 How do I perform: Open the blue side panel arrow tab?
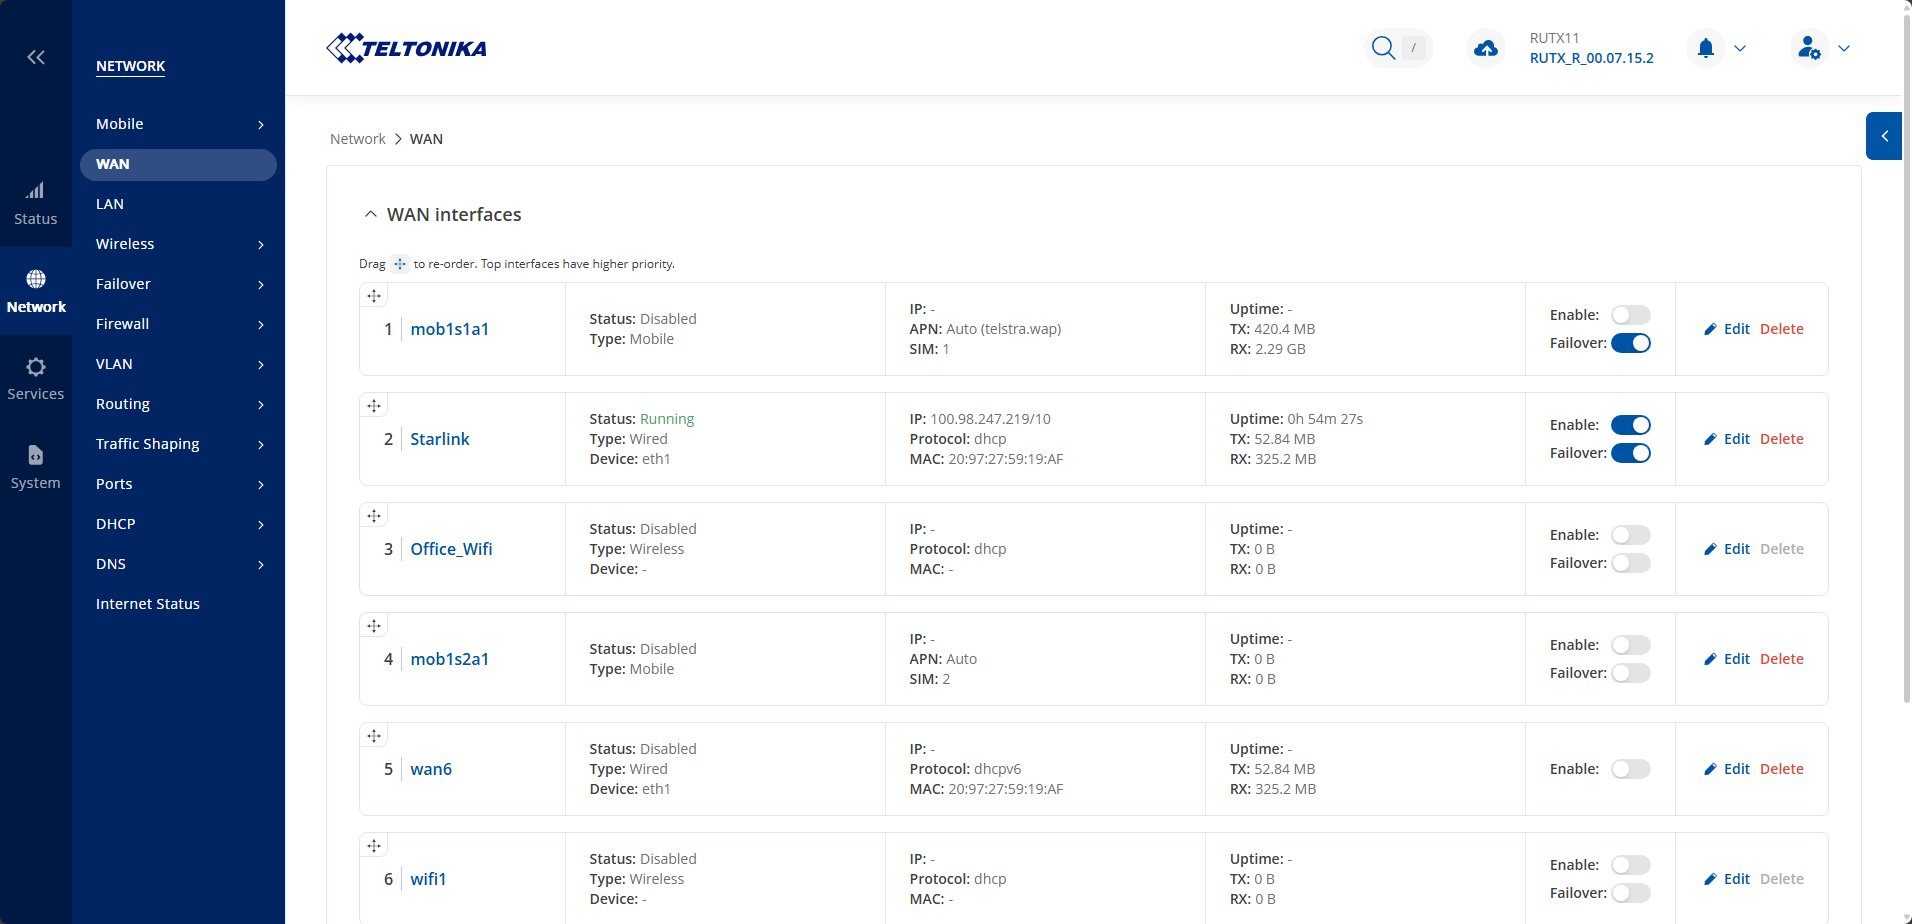click(x=1884, y=136)
